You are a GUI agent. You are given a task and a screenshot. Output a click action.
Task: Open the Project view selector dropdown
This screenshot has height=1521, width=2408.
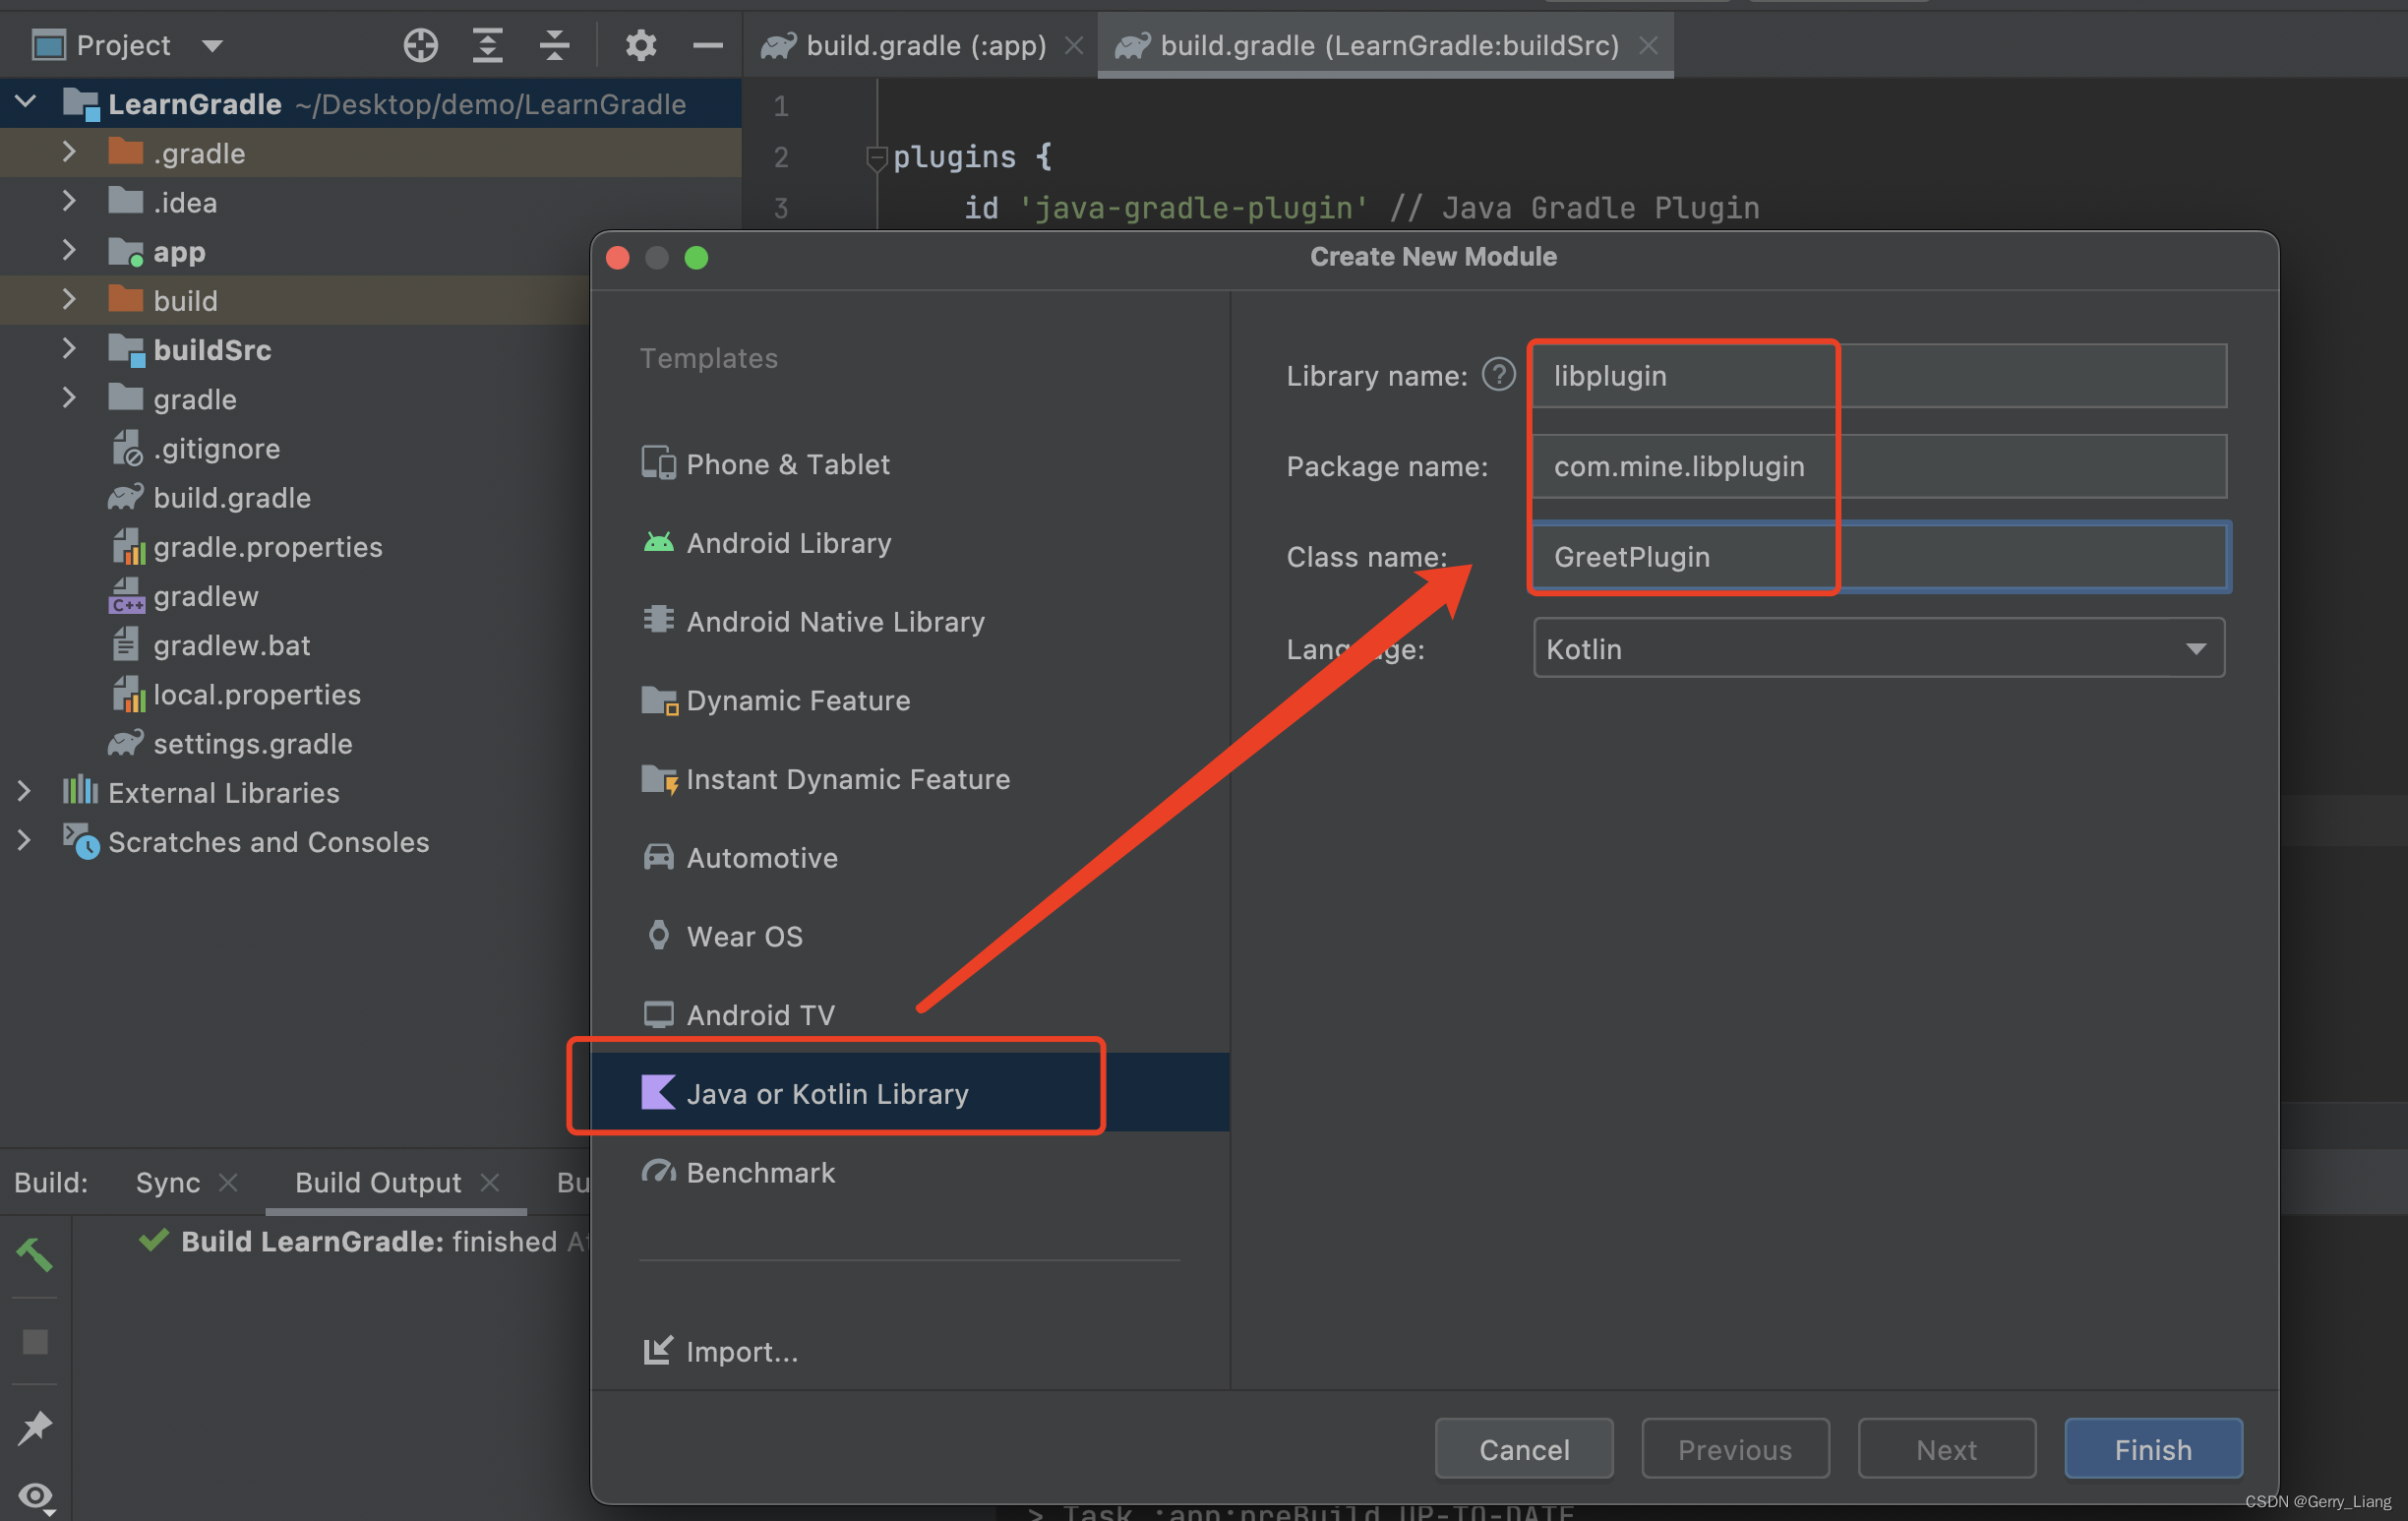coord(127,45)
